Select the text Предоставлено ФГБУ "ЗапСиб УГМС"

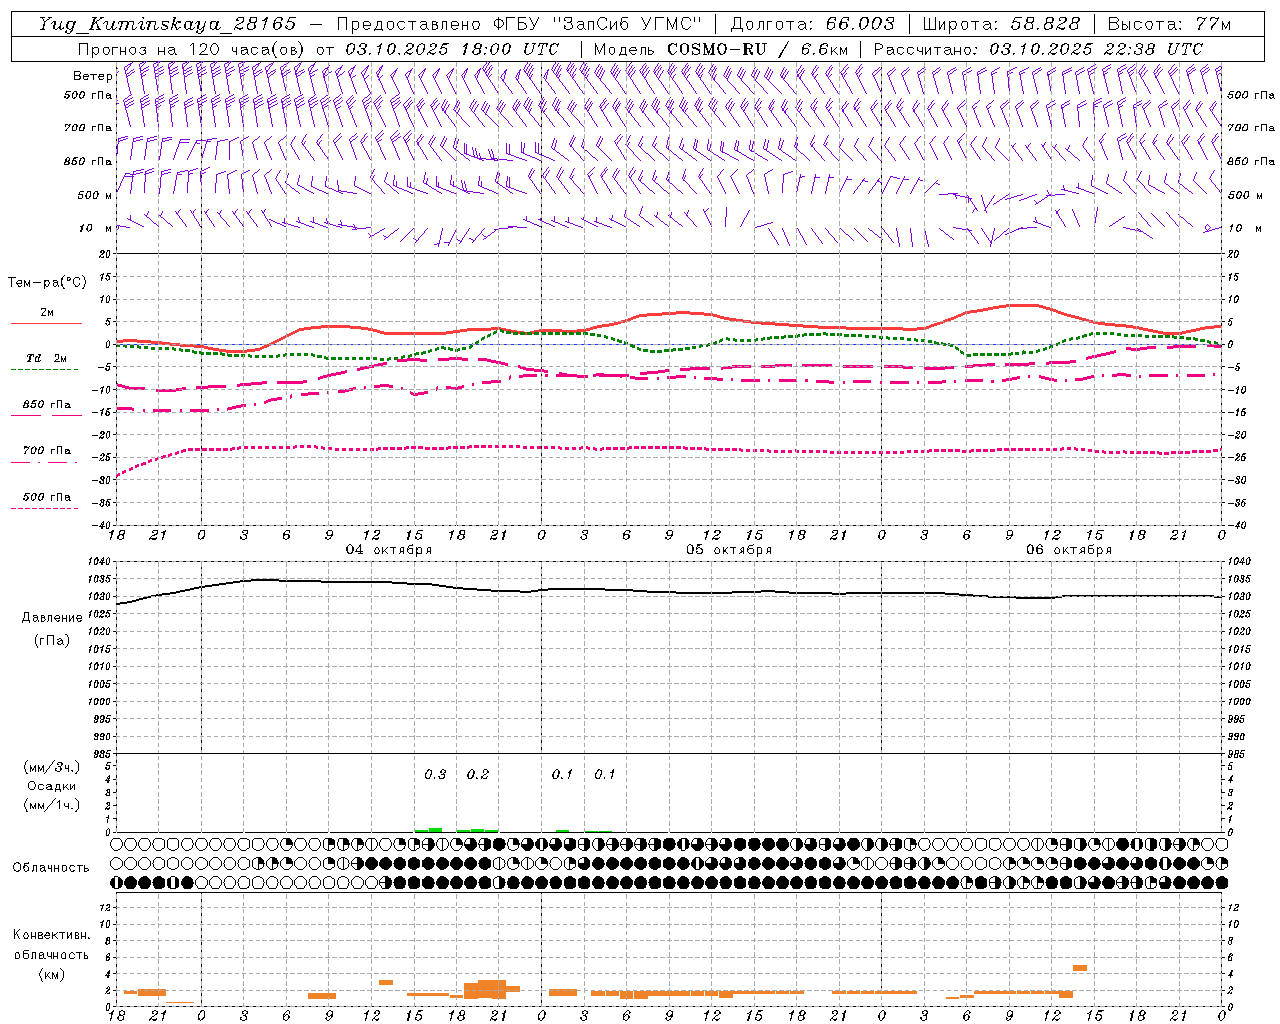[519, 24]
